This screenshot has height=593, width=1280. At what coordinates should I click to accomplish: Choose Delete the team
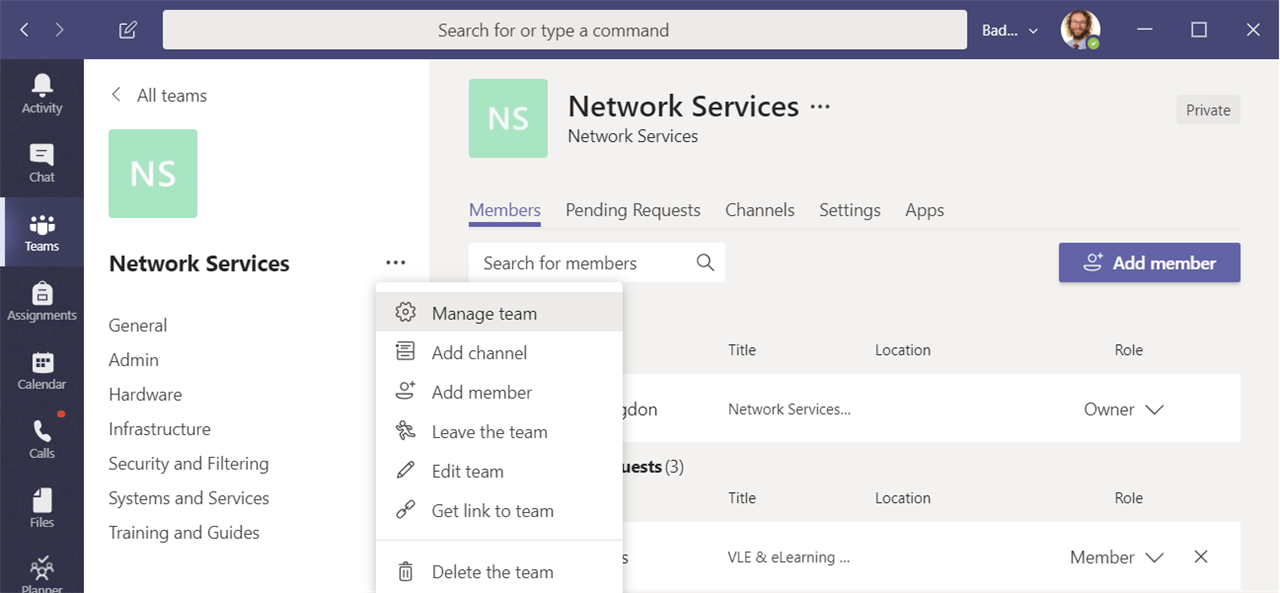click(499, 572)
